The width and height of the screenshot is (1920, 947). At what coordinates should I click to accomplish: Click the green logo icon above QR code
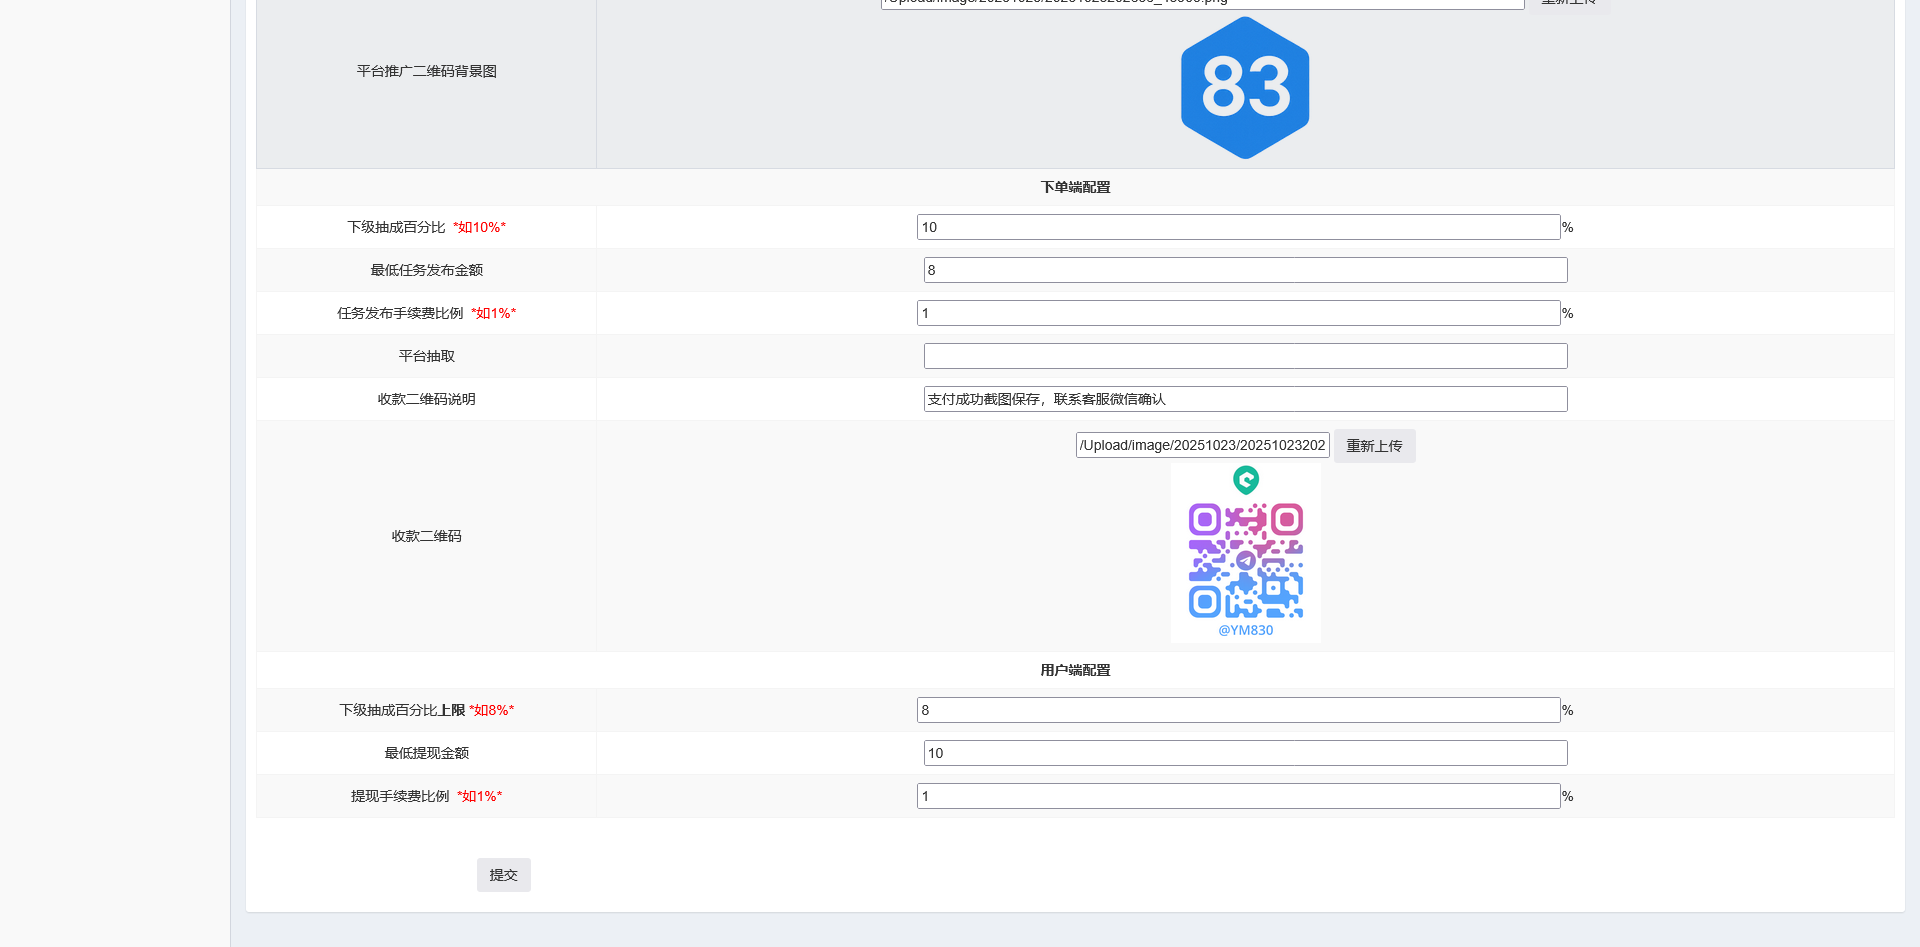pyautogui.click(x=1245, y=481)
